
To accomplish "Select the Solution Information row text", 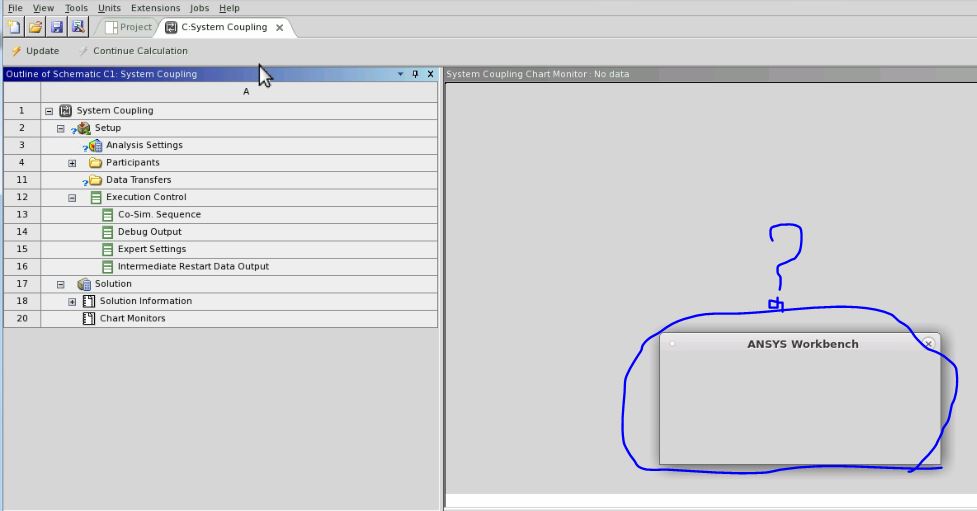I will pyautogui.click(x=146, y=301).
